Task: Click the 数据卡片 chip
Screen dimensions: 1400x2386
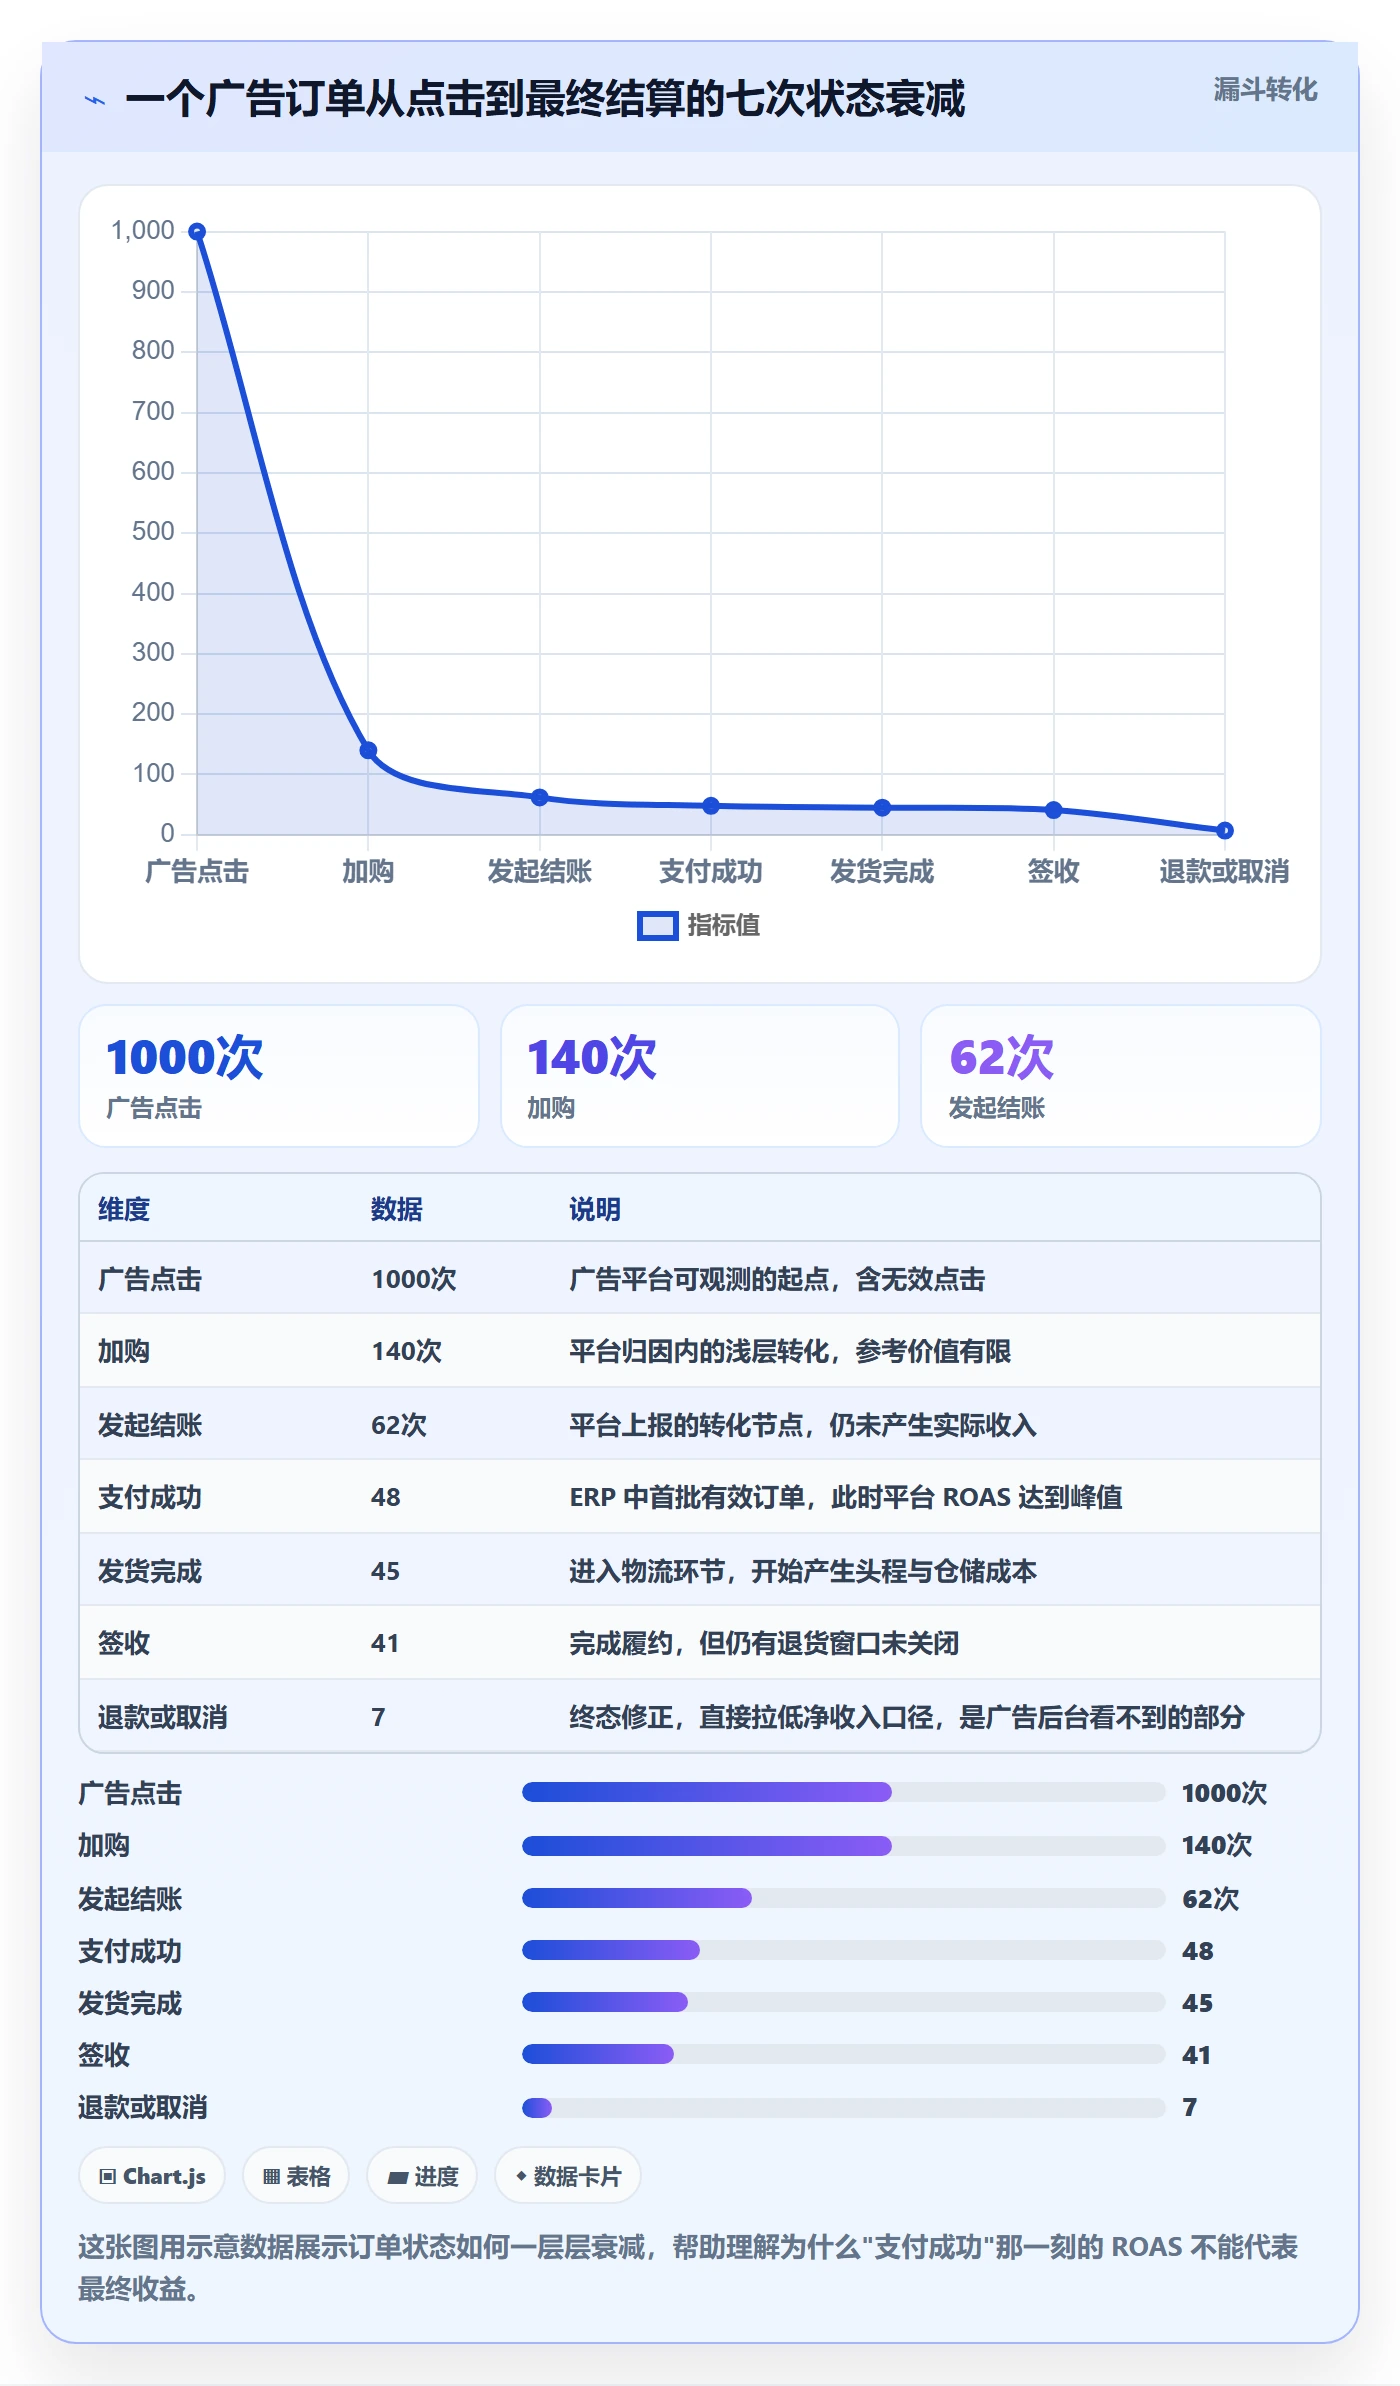Action: tap(568, 2175)
